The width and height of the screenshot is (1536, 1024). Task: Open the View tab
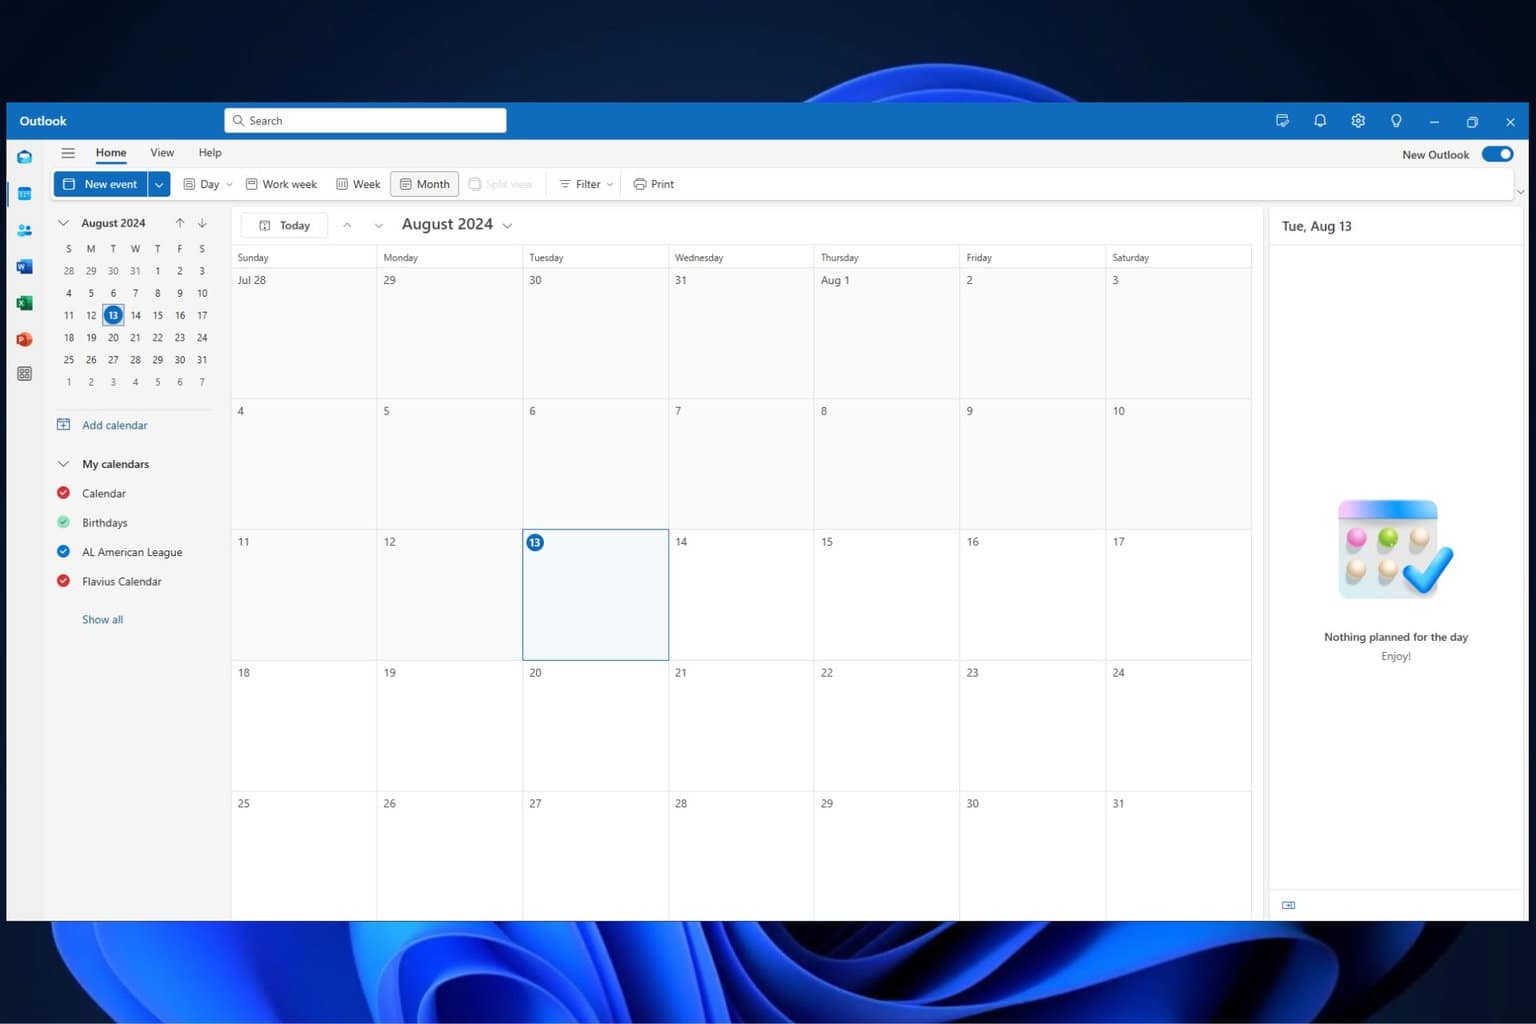coord(162,153)
